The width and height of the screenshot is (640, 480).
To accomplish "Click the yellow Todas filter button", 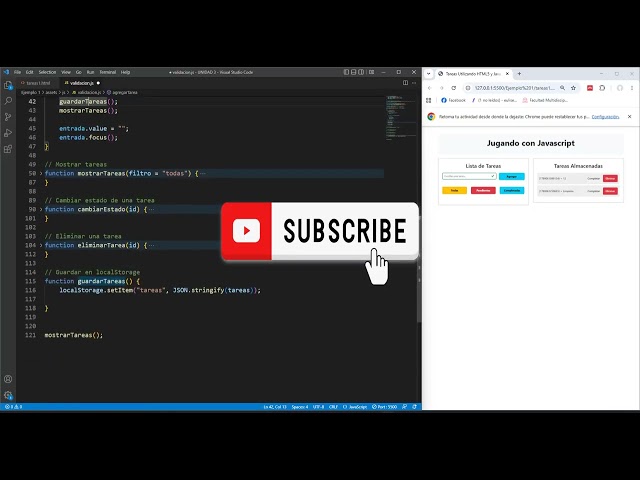I will 454,191.
